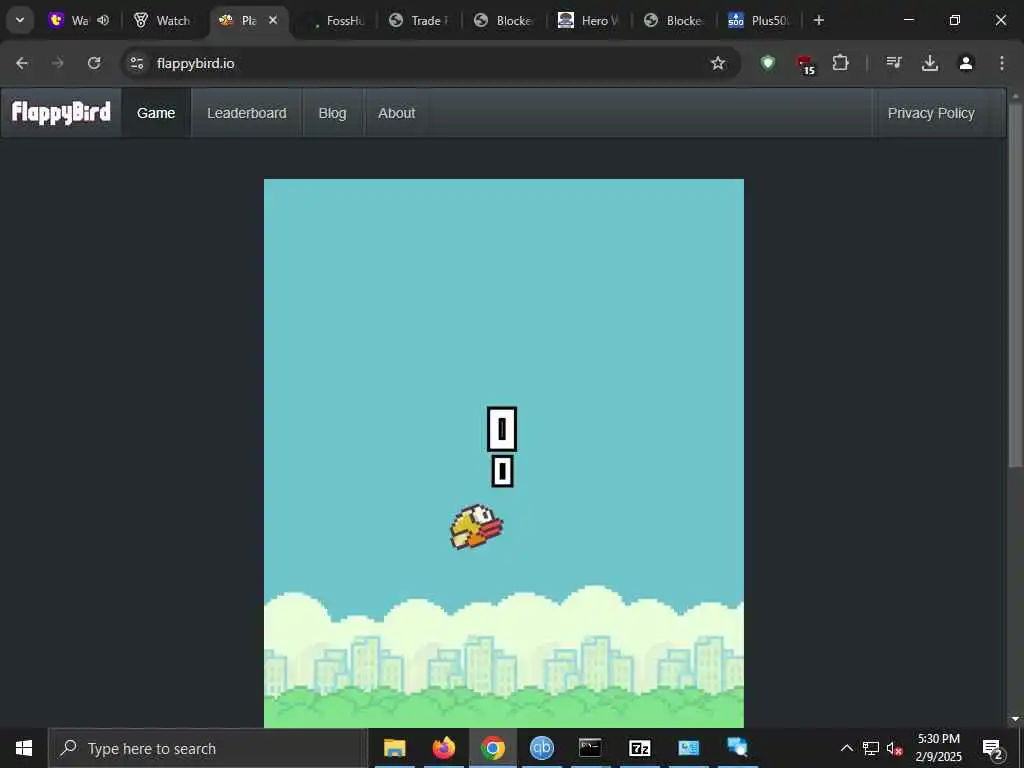This screenshot has width=1024, height=768.
Task: Click the browser forward arrow
Action: click(57, 63)
